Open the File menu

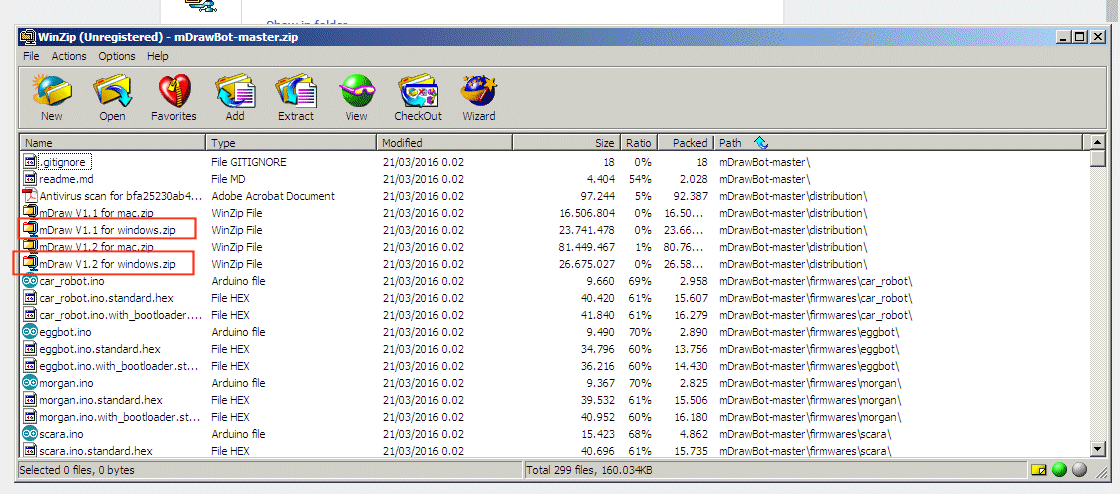[x=31, y=56]
